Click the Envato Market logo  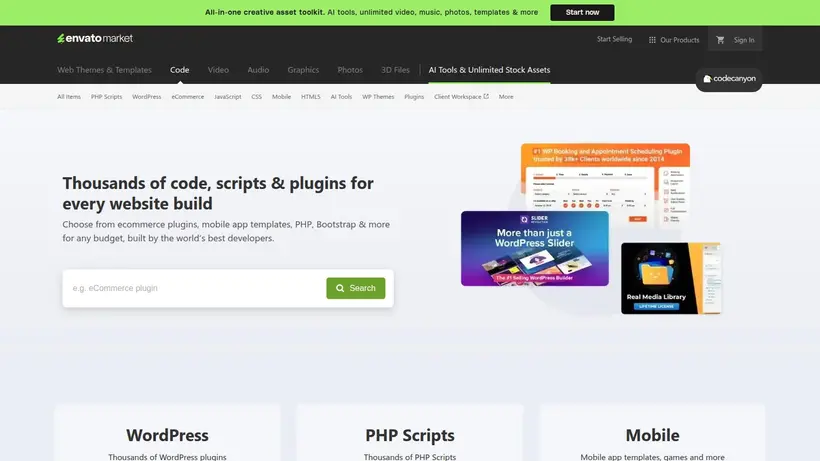tap(95, 38)
